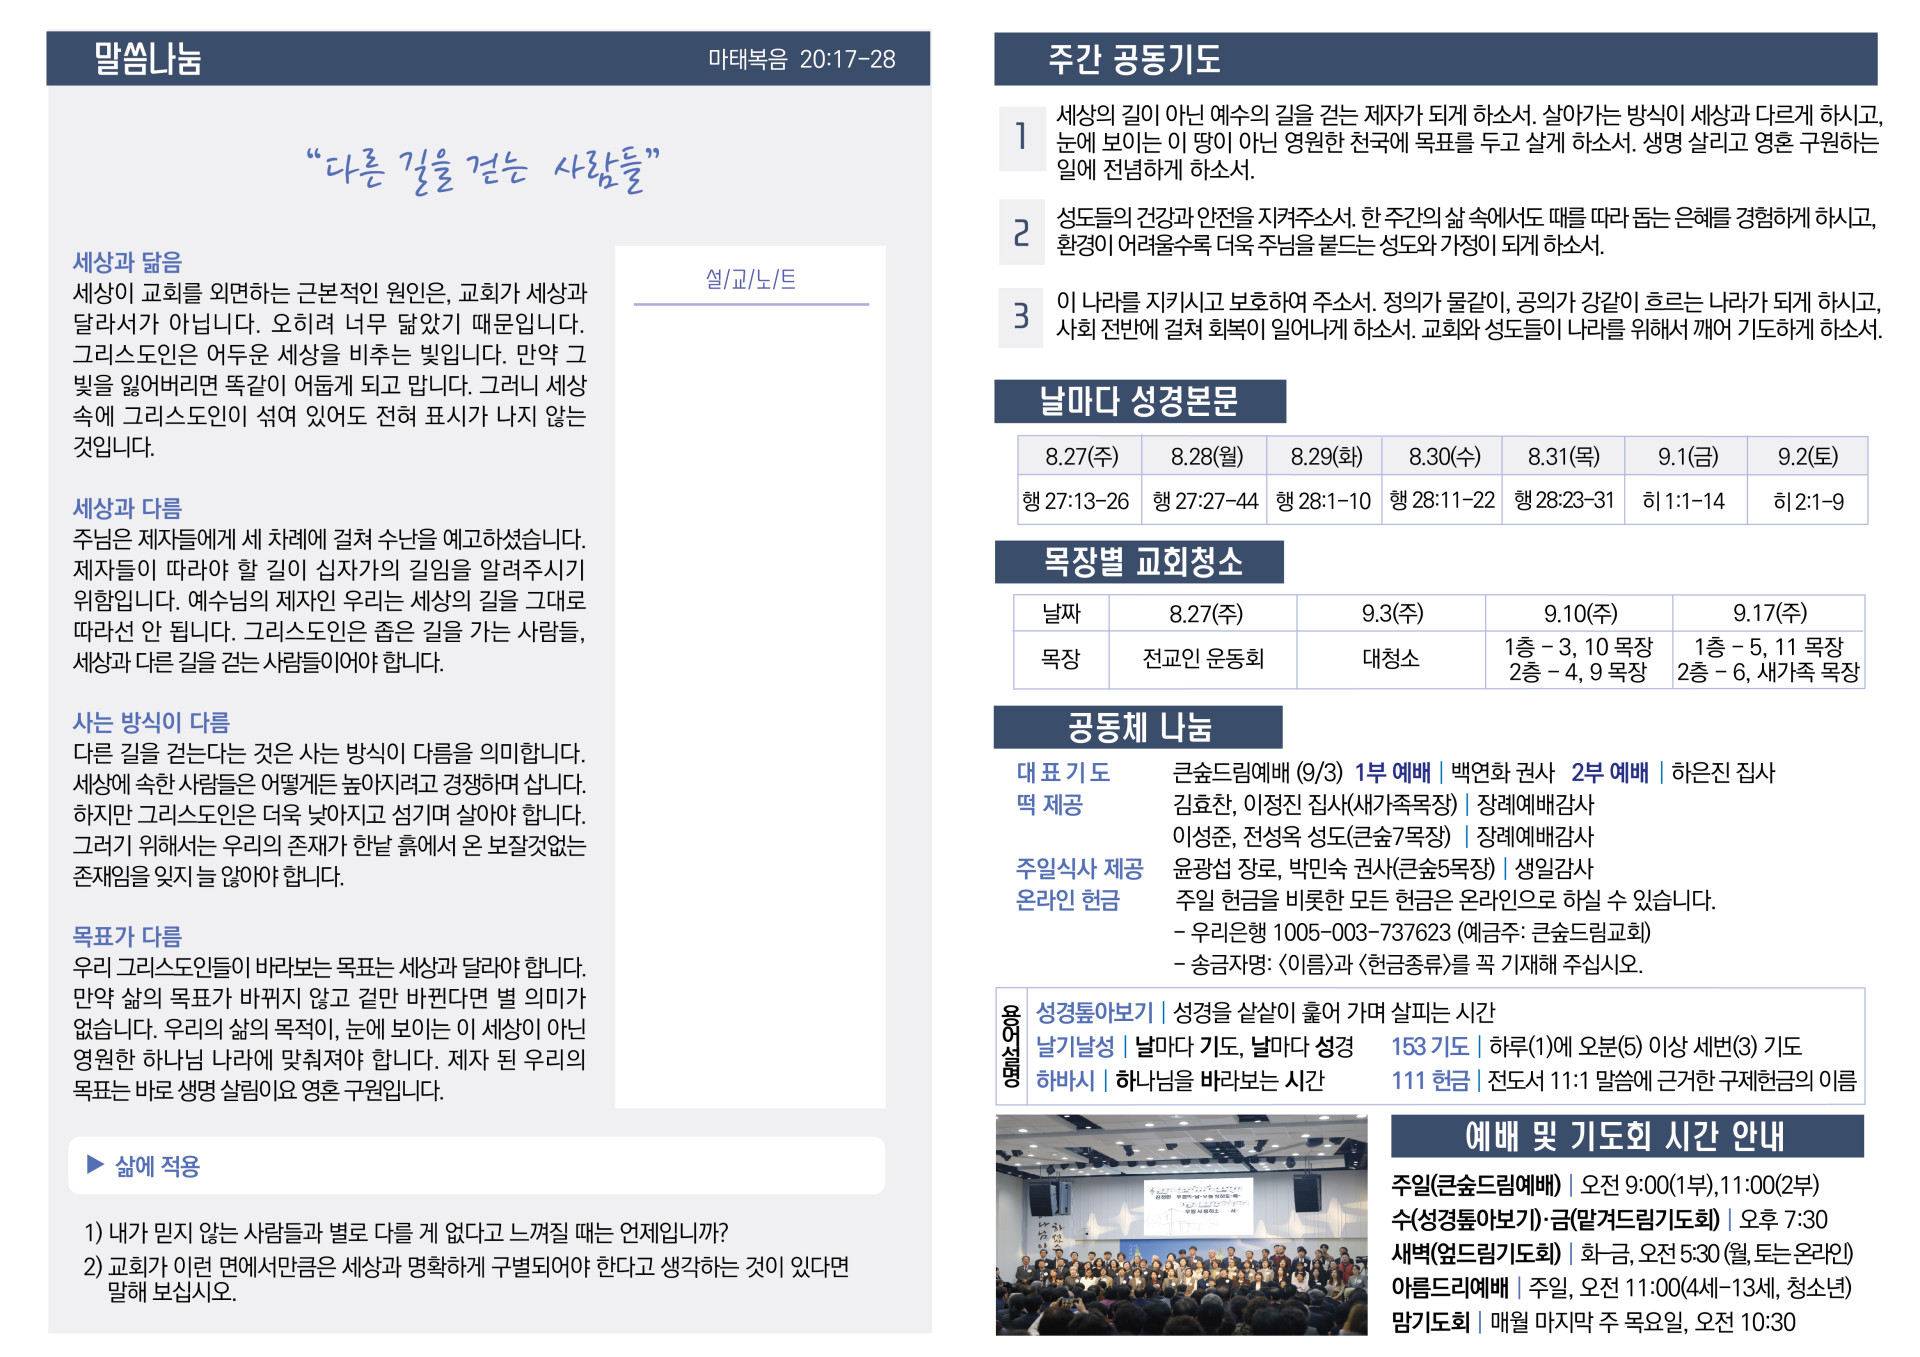Click the 9.2(토) date cell
The height and width of the screenshot is (1357, 1920).
(1808, 457)
